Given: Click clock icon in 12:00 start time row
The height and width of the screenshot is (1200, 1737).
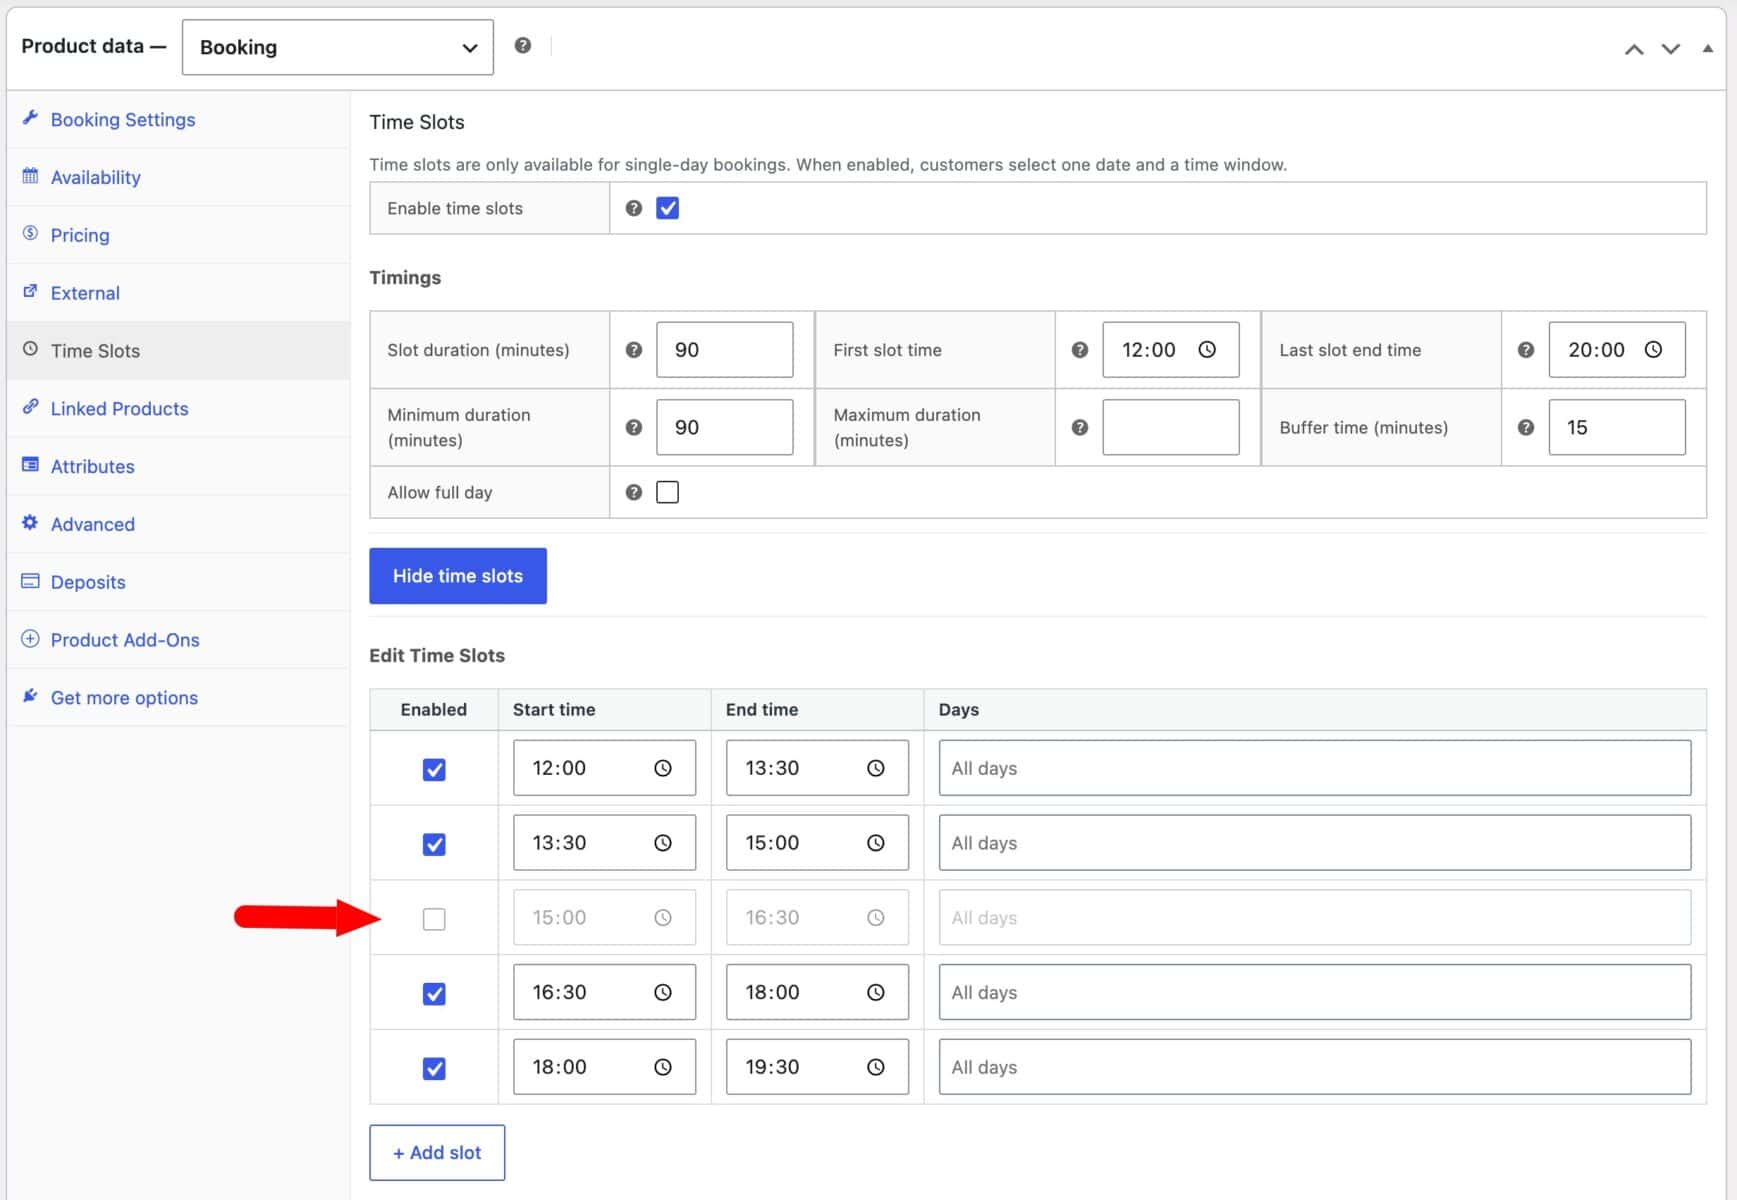Looking at the screenshot, I should pos(663,768).
